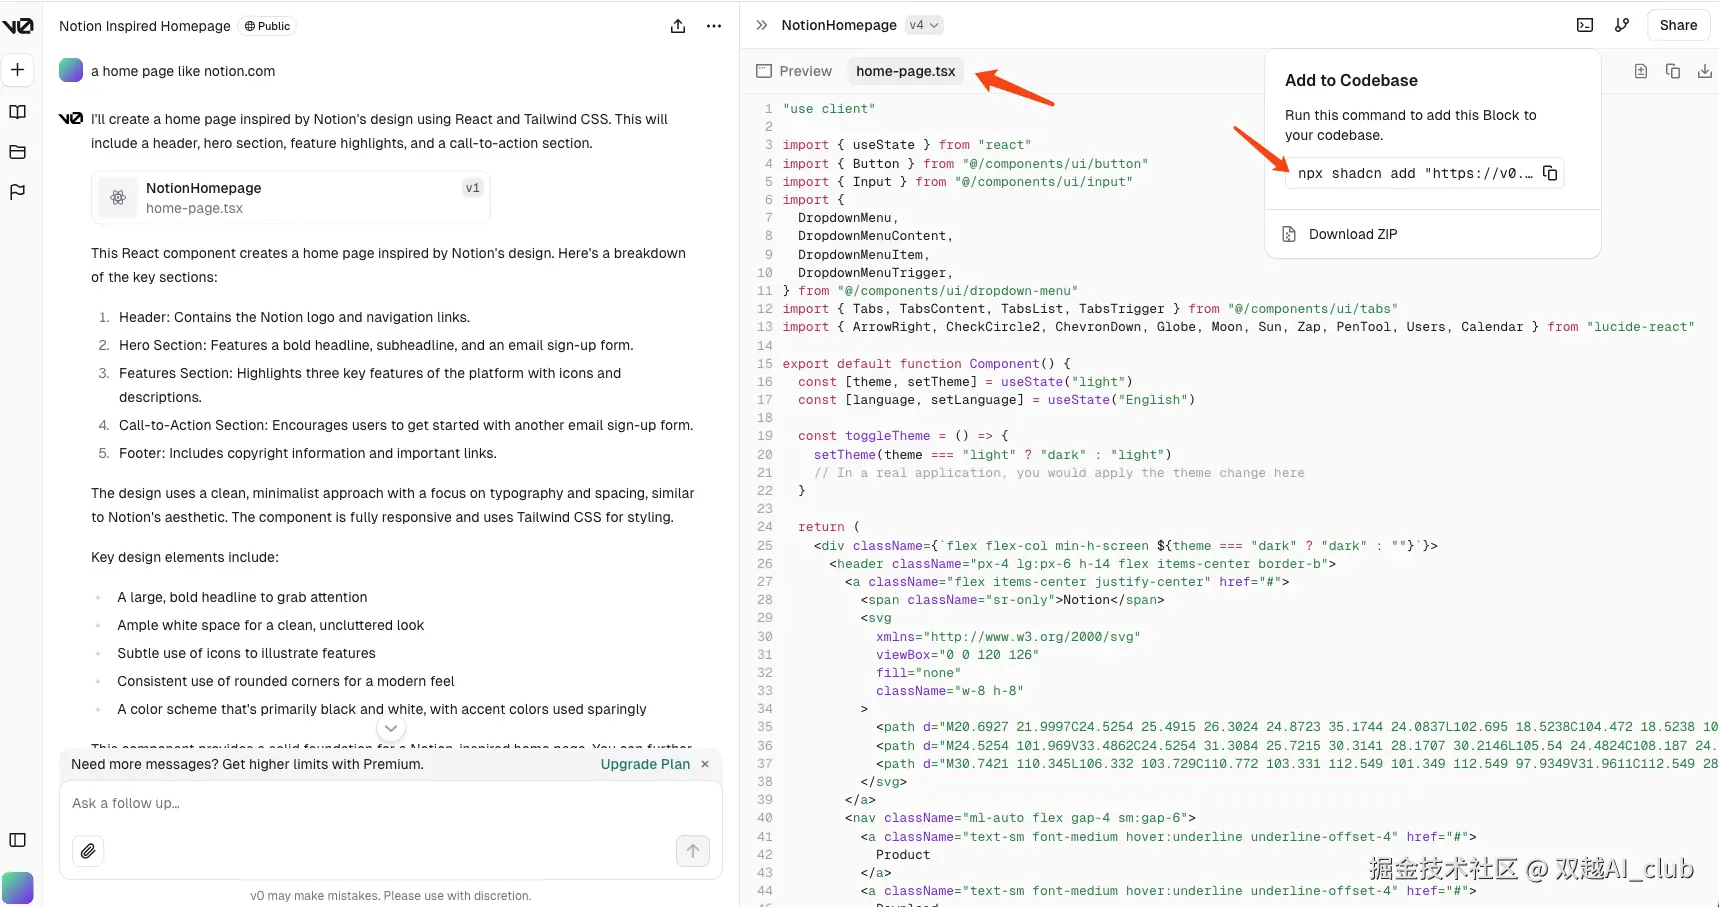Switch to the Preview tab
Screen dimensions: 1719x907
(795, 71)
